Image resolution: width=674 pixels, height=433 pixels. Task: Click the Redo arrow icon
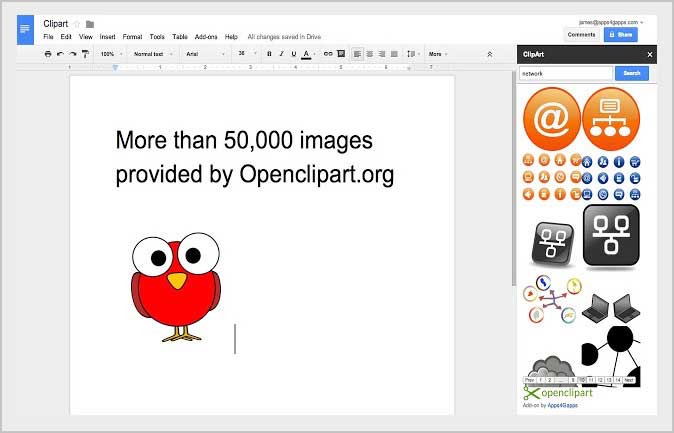tap(73, 54)
